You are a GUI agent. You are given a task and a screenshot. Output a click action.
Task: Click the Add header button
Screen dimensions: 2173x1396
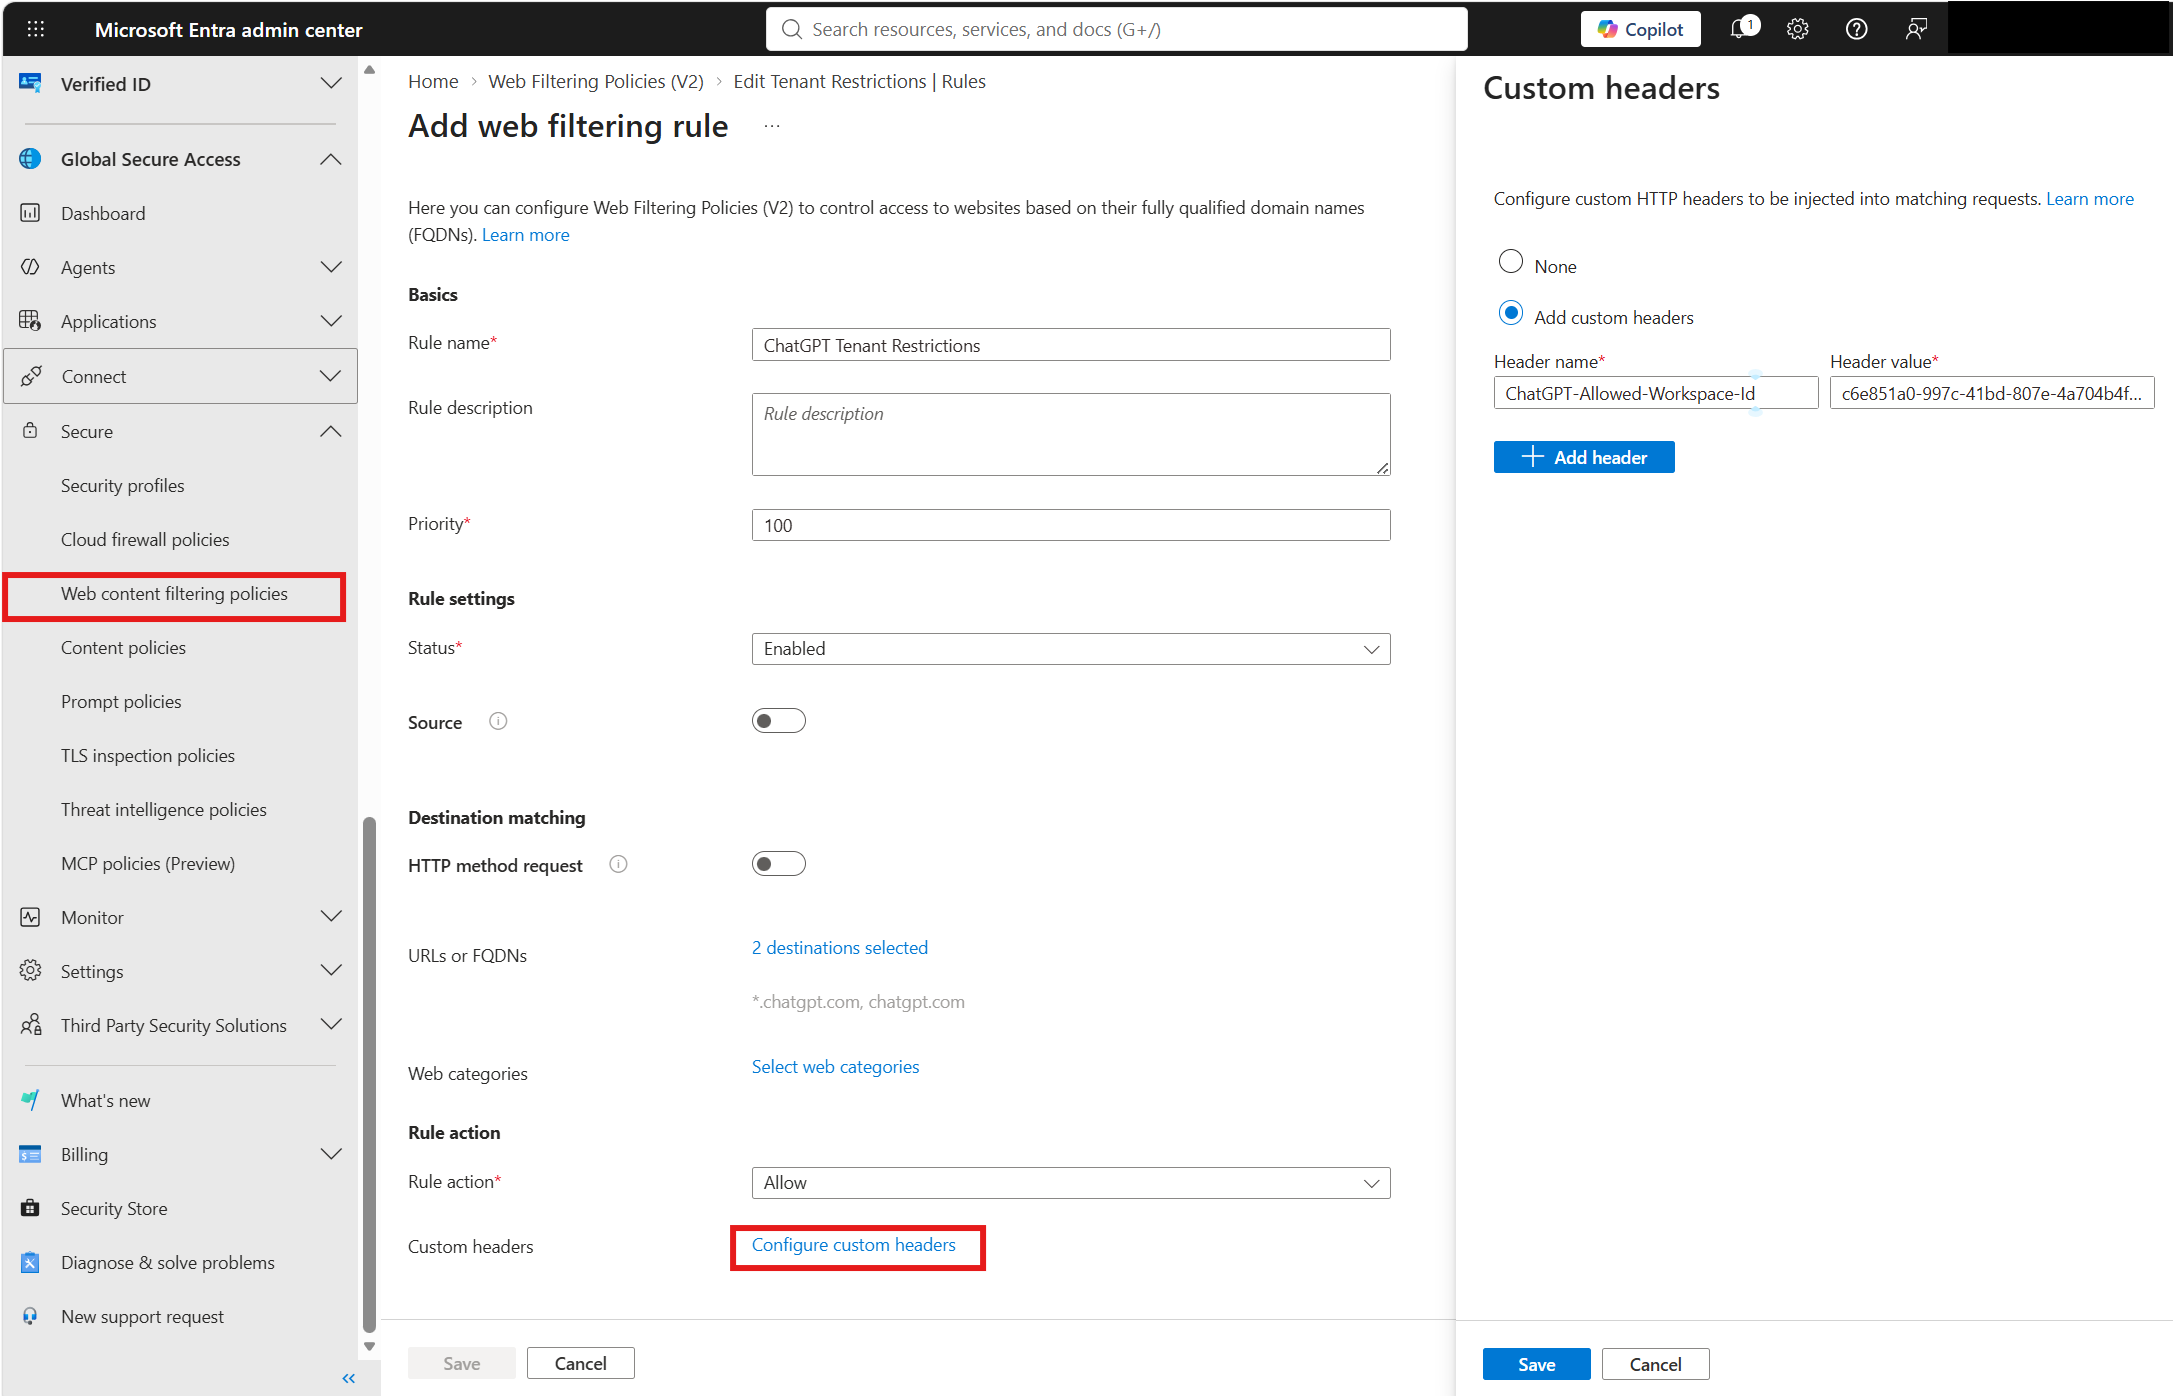(x=1583, y=457)
